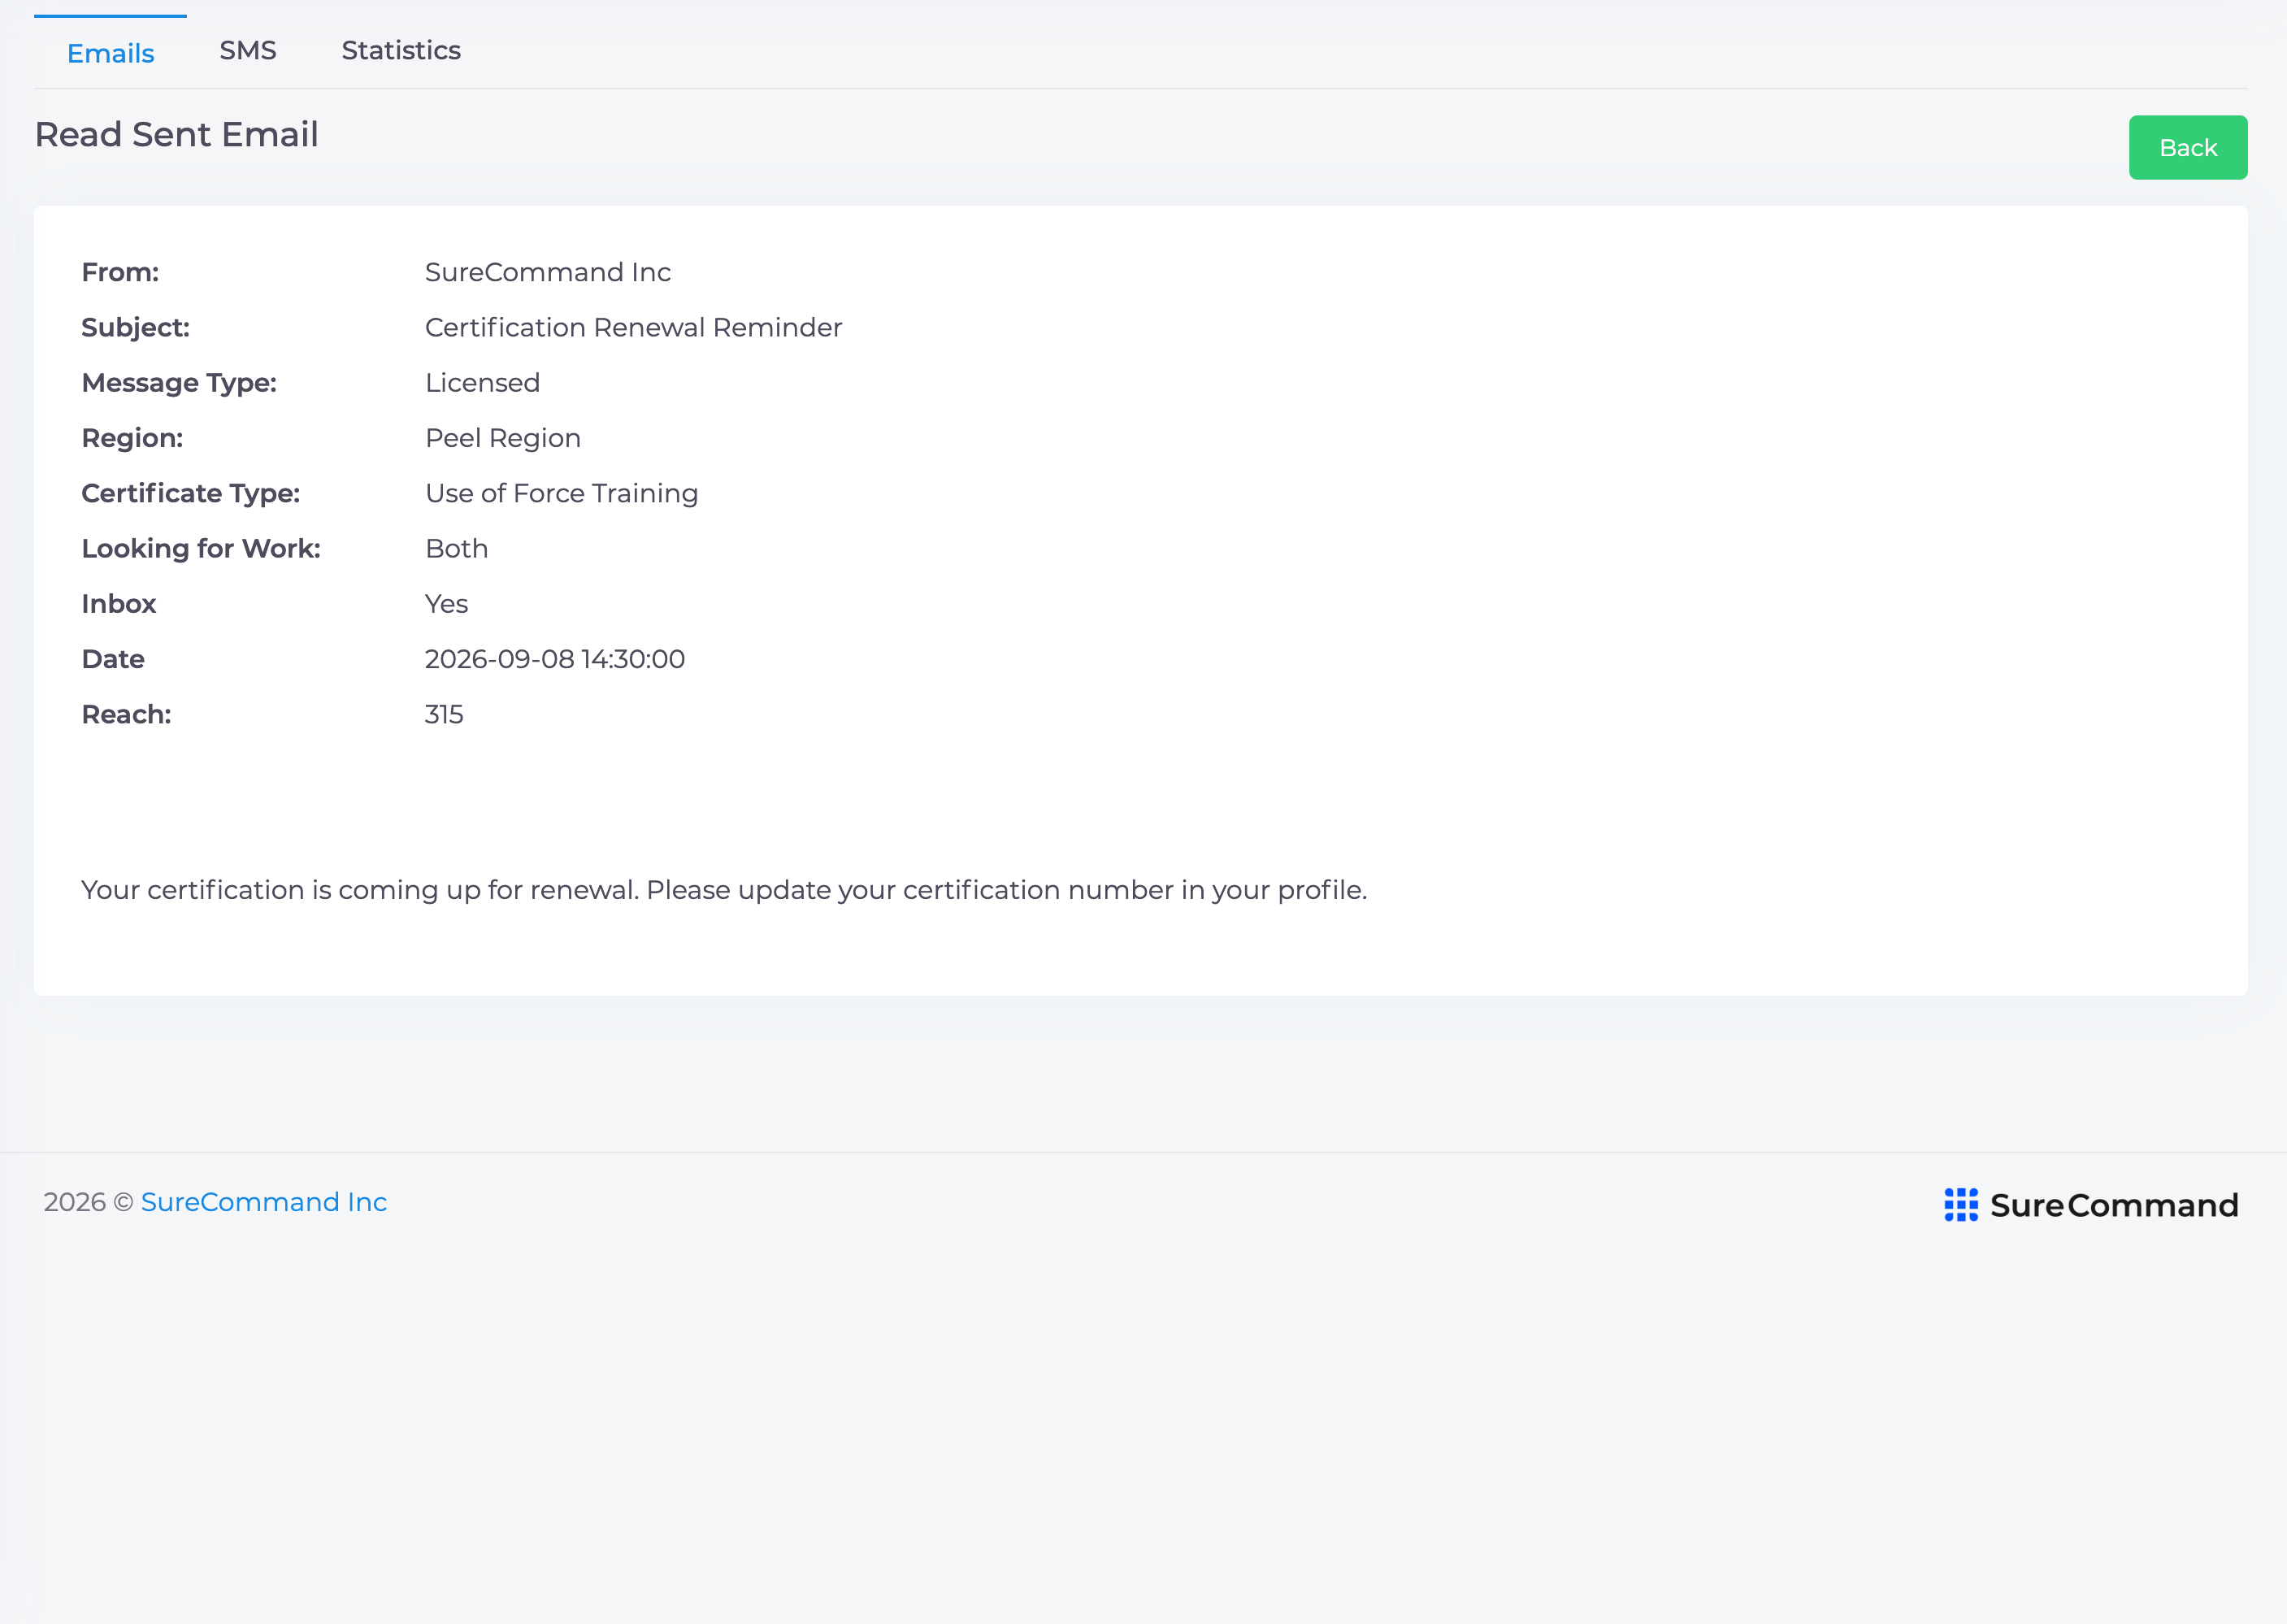
Task: Click the Reach value 315
Action: pyautogui.click(x=443, y=715)
